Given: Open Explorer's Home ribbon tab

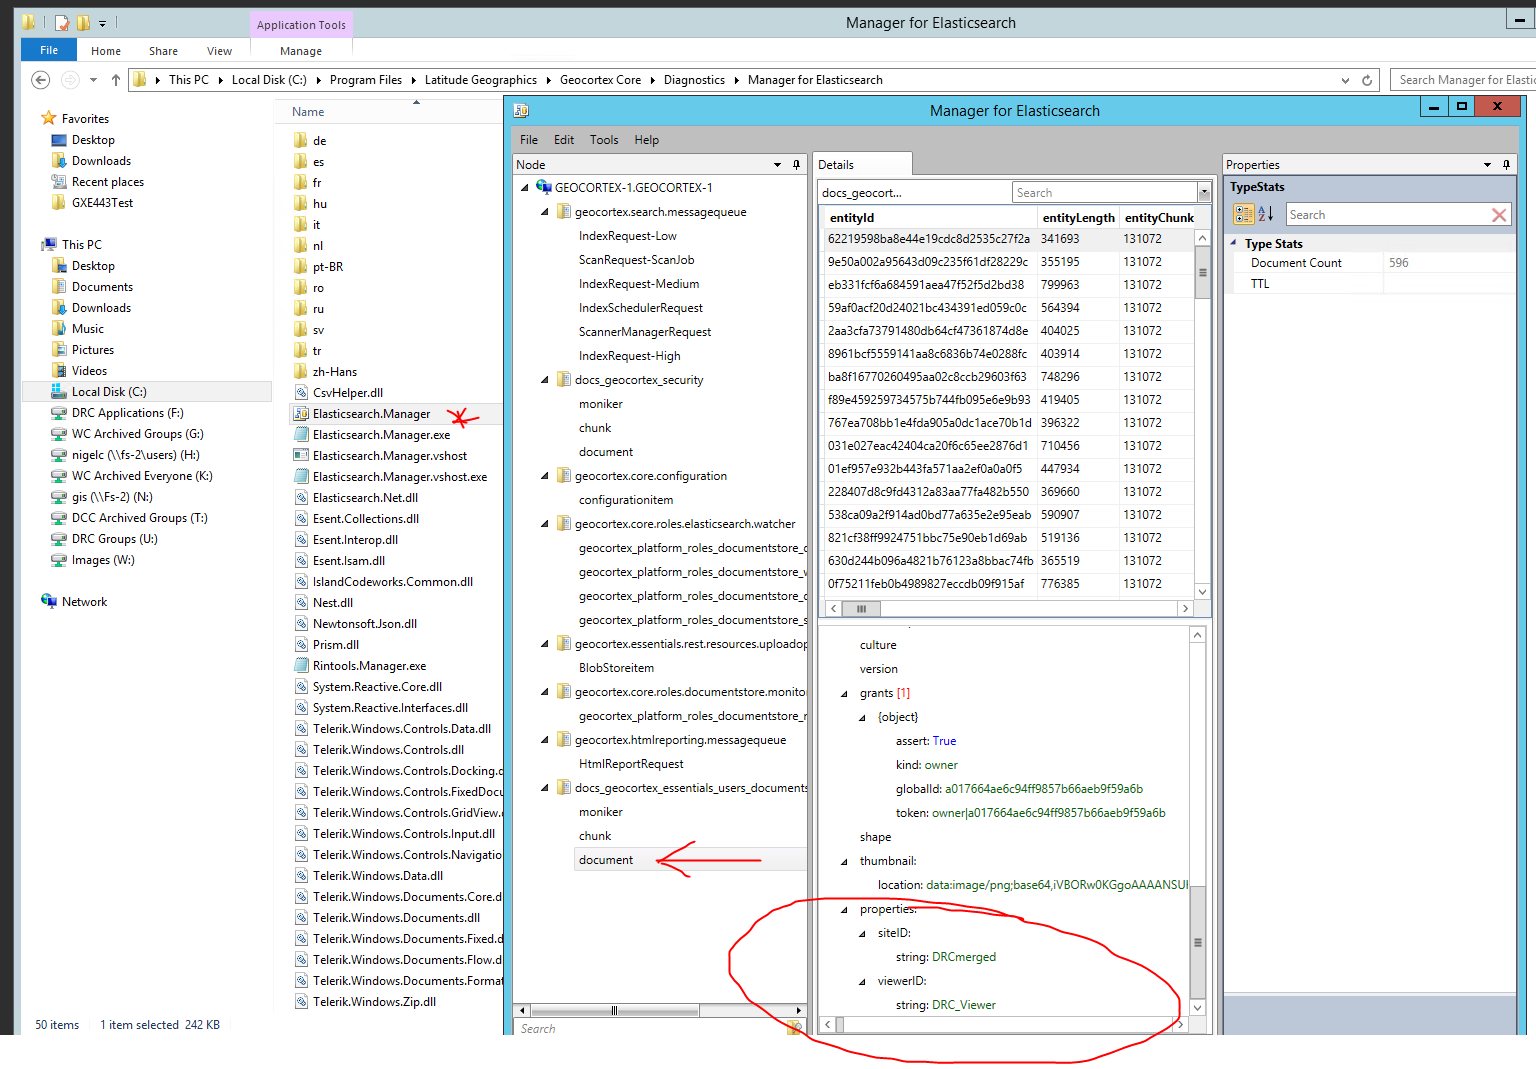Looking at the screenshot, I should click(x=106, y=51).
